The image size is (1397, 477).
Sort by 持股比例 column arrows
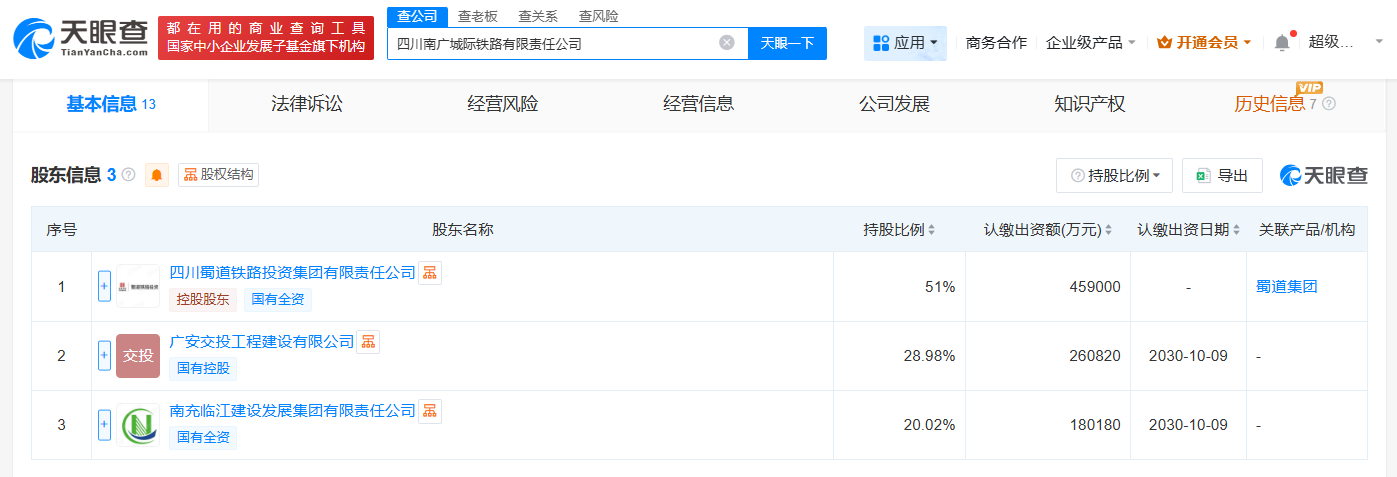click(x=932, y=230)
